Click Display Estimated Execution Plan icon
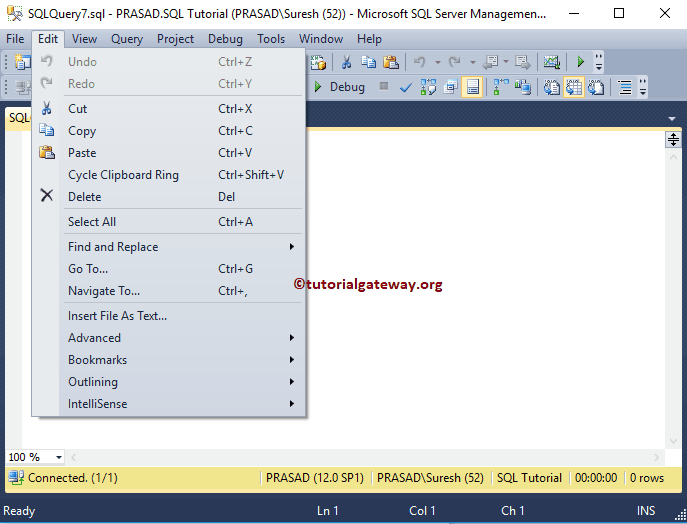The width and height of the screenshot is (687, 524). point(428,87)
